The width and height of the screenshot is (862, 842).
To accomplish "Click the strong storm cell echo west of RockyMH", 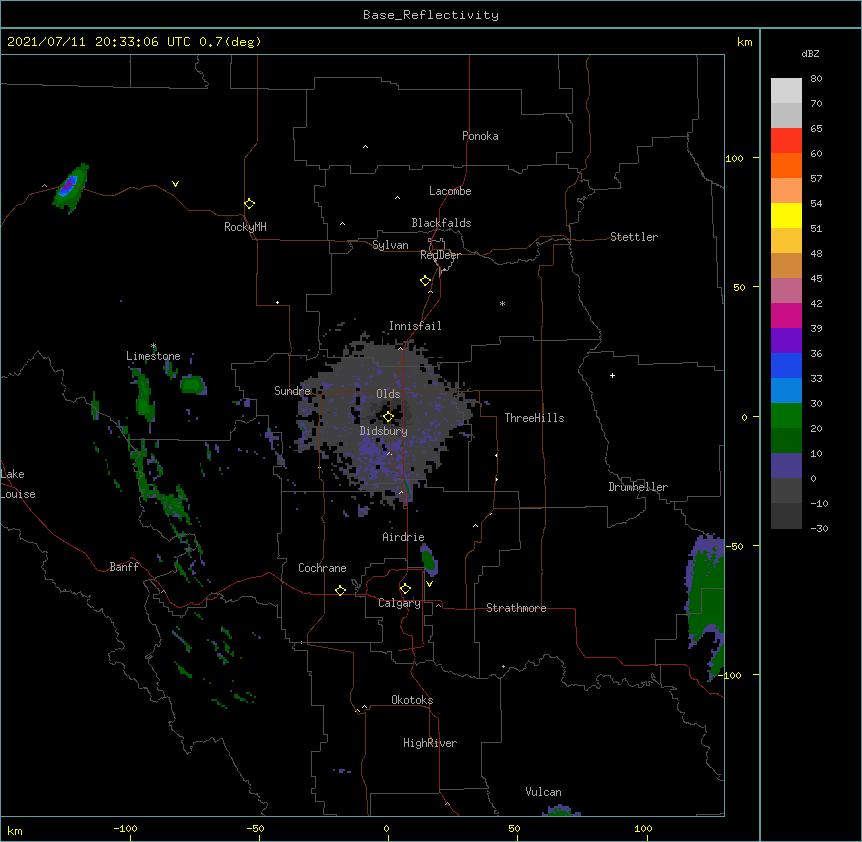I will (69, 187).
